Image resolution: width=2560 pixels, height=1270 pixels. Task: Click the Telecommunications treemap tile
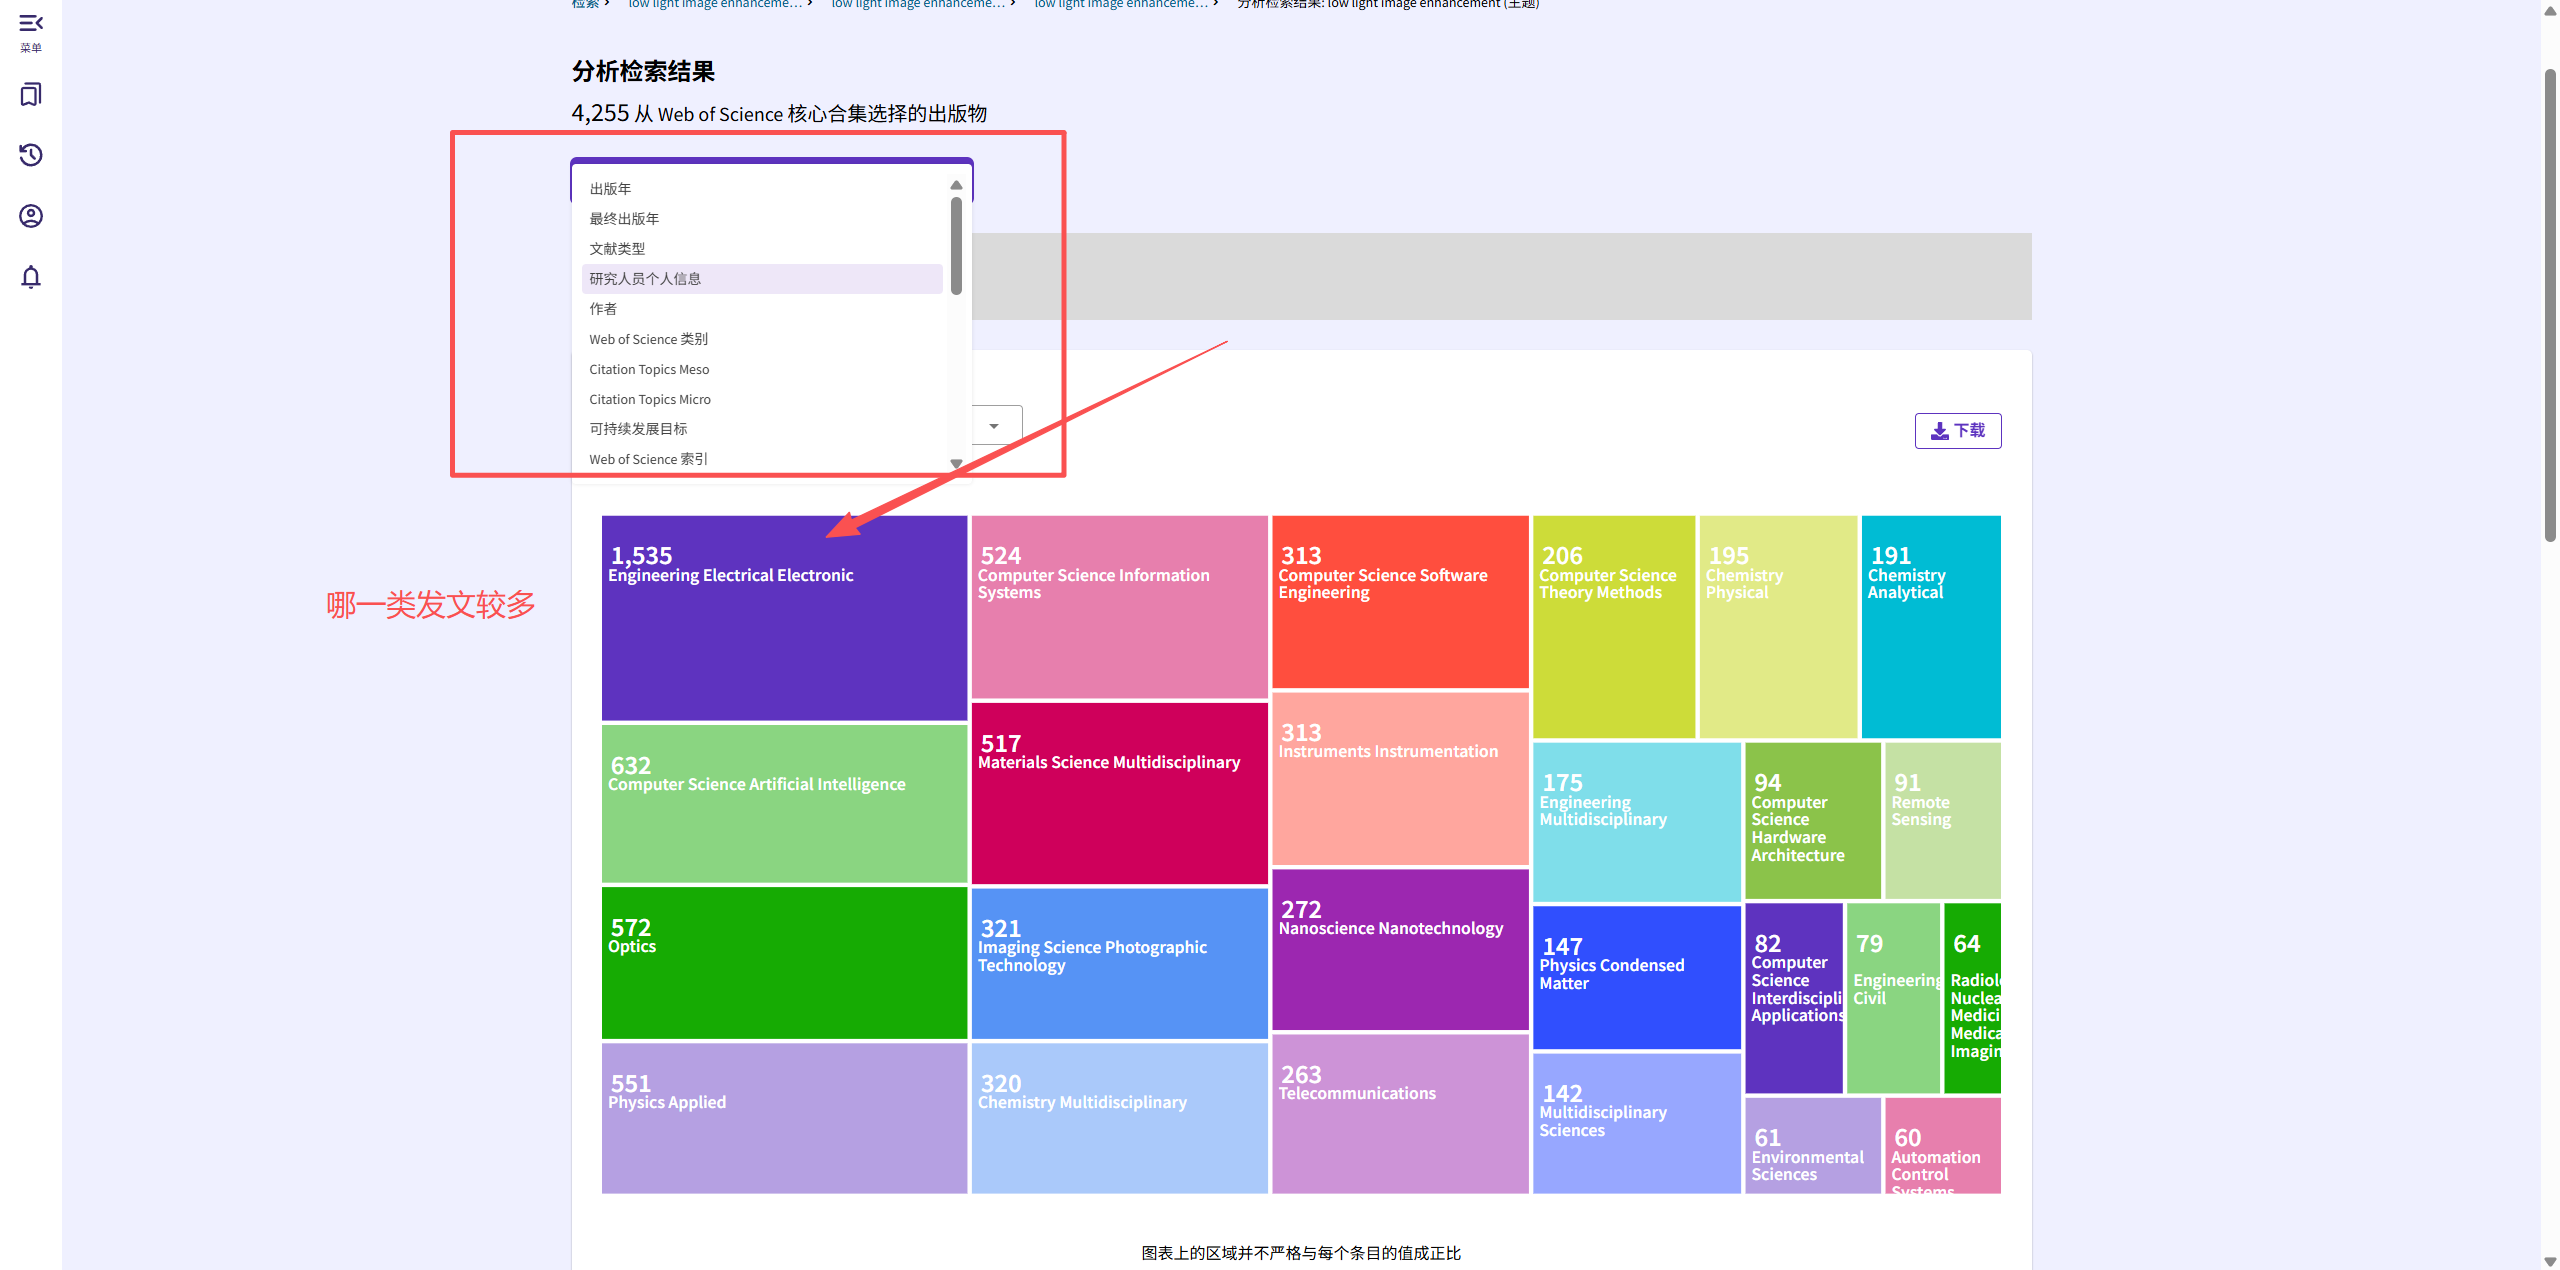click(1399, 1113)
